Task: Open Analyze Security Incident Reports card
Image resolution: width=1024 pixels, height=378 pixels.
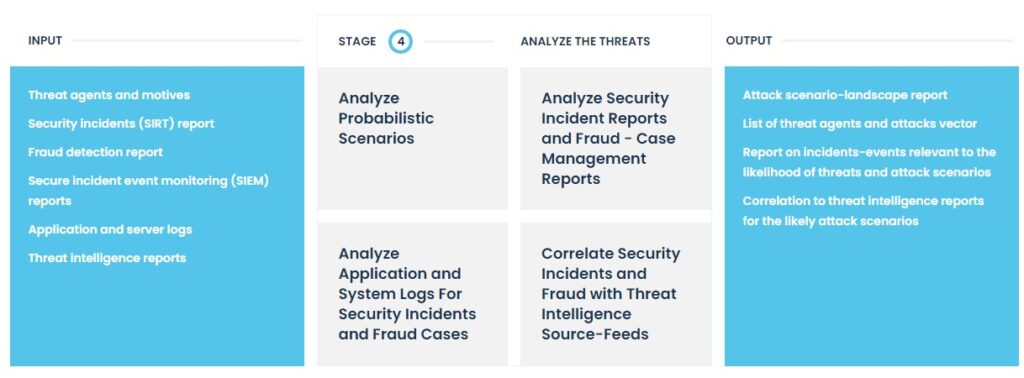Action: pyautogui.click(x=615, y=138)
